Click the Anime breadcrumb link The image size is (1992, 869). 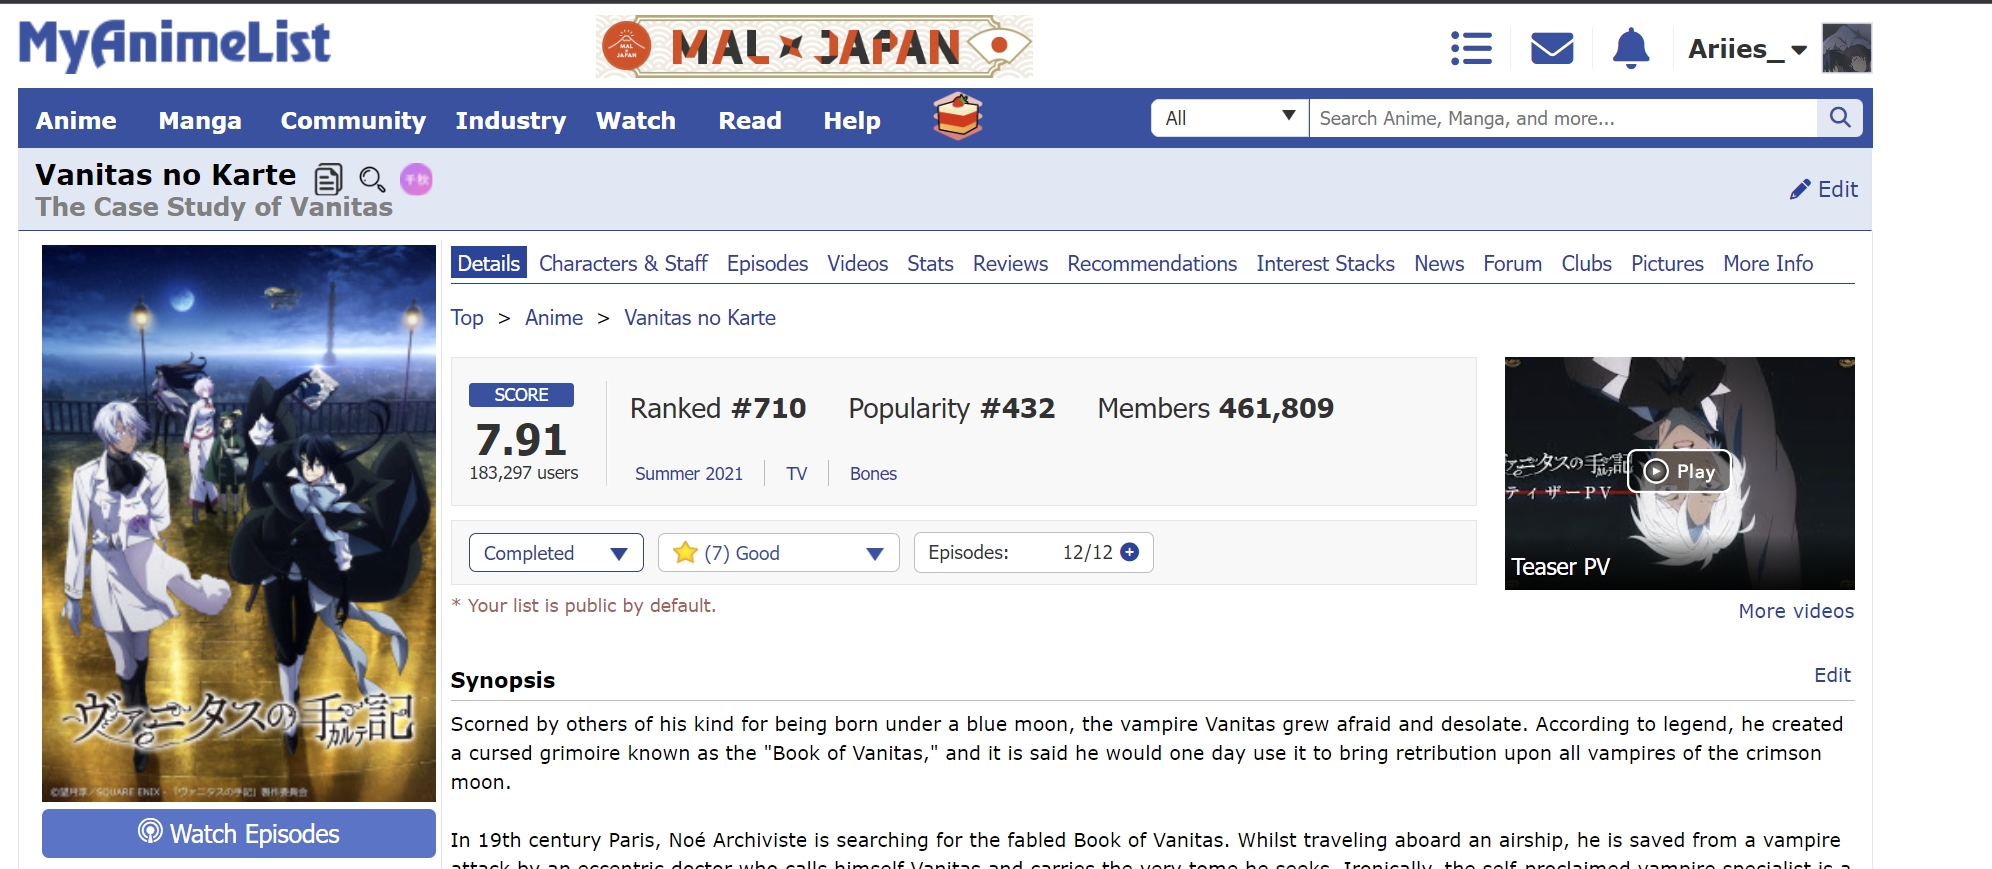pos(554,318)
